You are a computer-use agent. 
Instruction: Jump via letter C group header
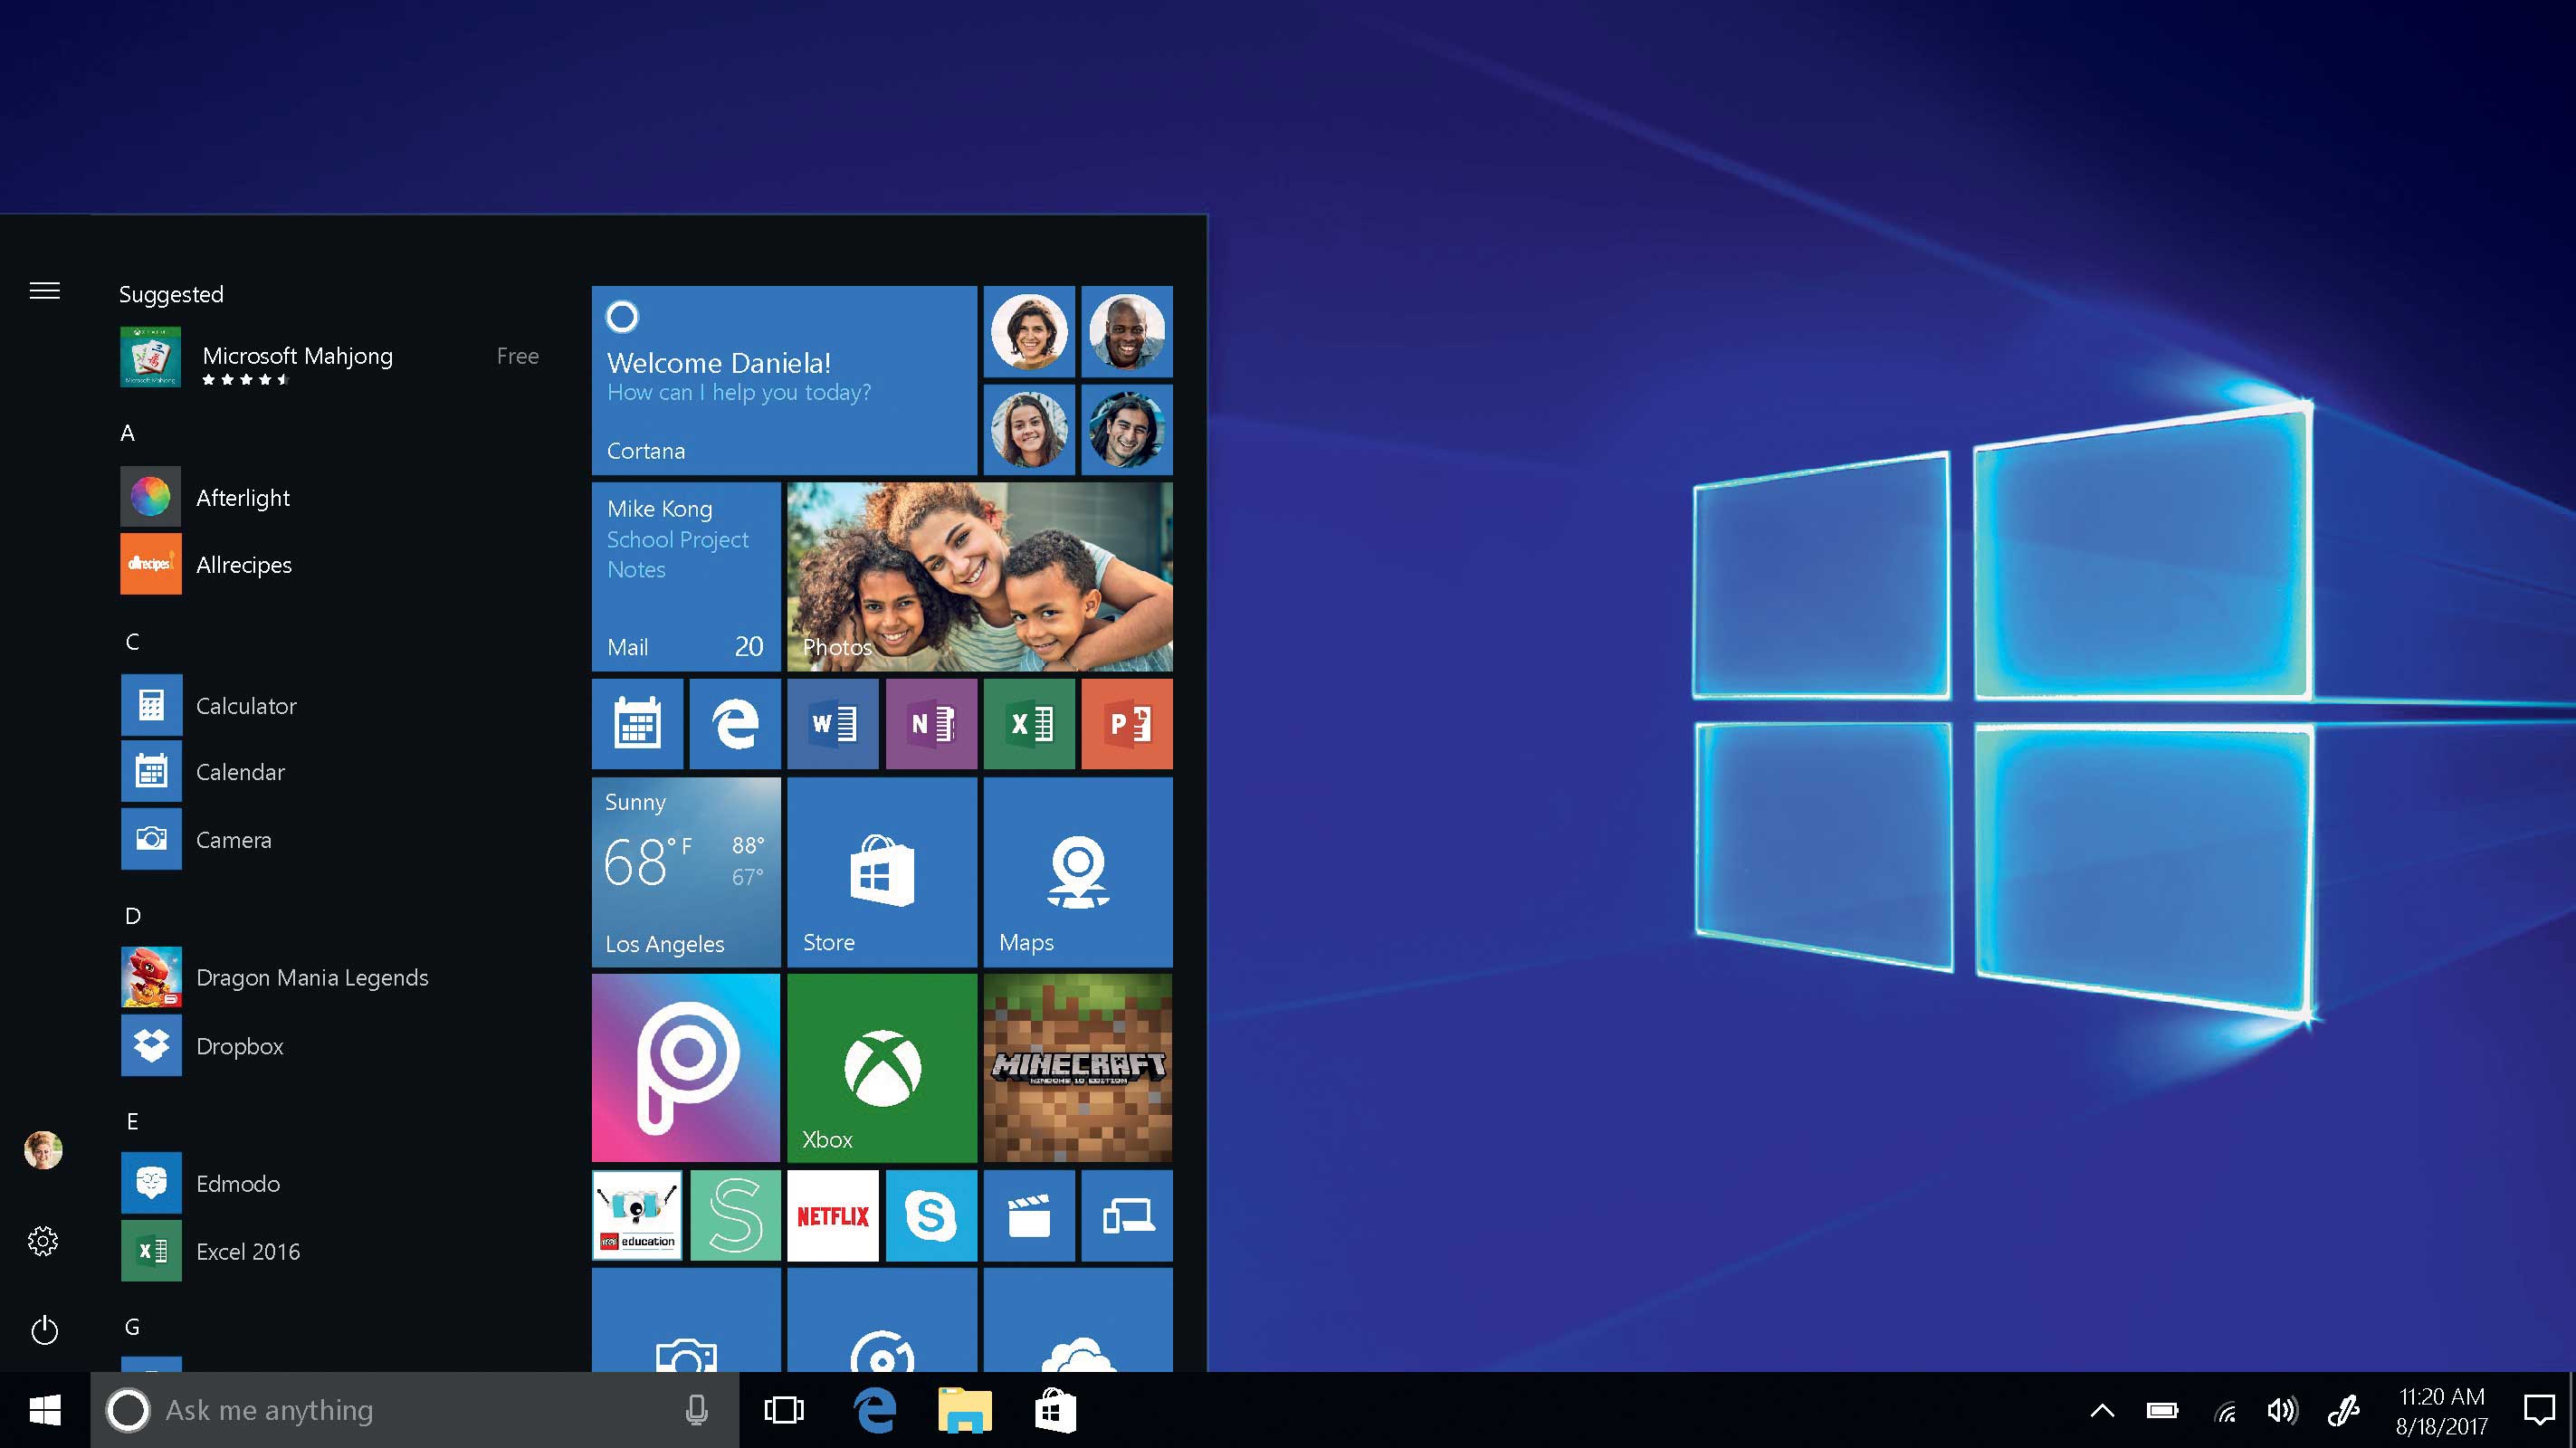click(x=132, y=642)
